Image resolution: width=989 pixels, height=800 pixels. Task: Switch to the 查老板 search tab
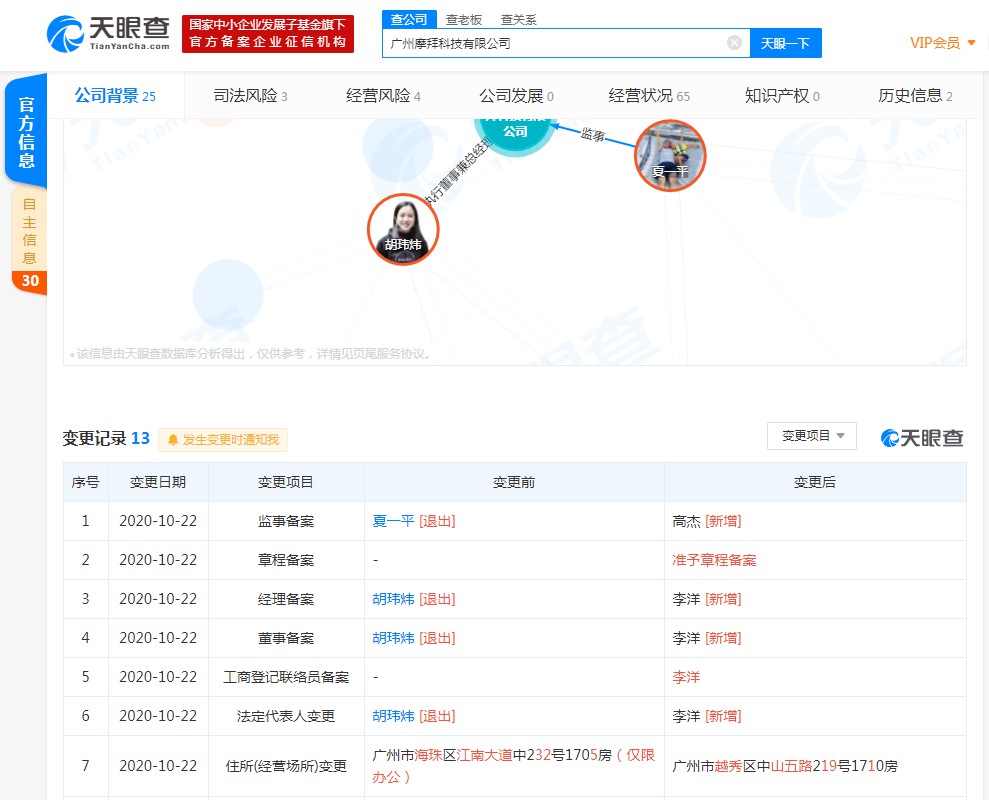[464, 20]
